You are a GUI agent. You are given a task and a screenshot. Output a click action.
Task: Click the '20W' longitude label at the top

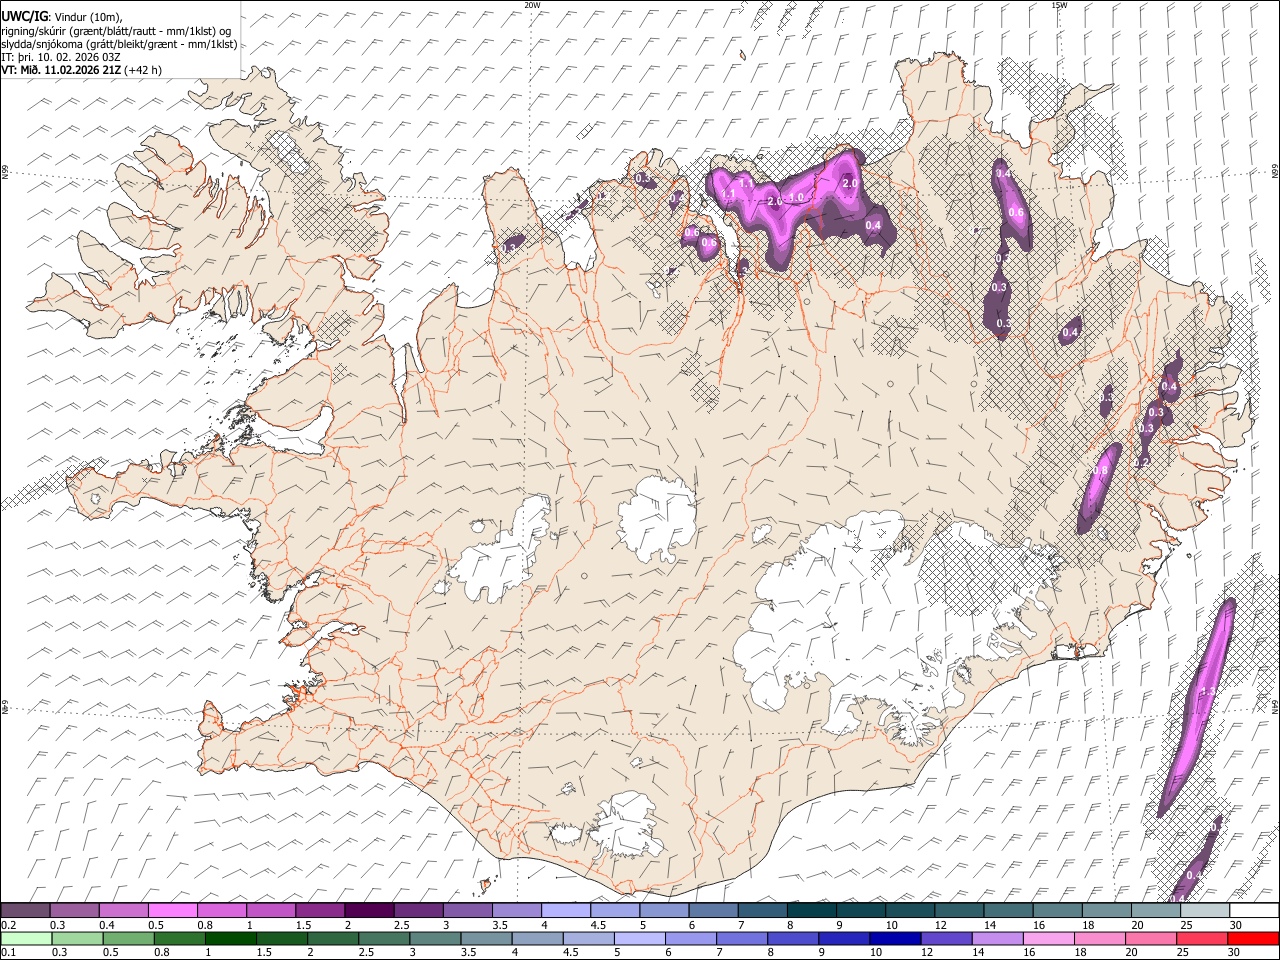tap(532, 5)
